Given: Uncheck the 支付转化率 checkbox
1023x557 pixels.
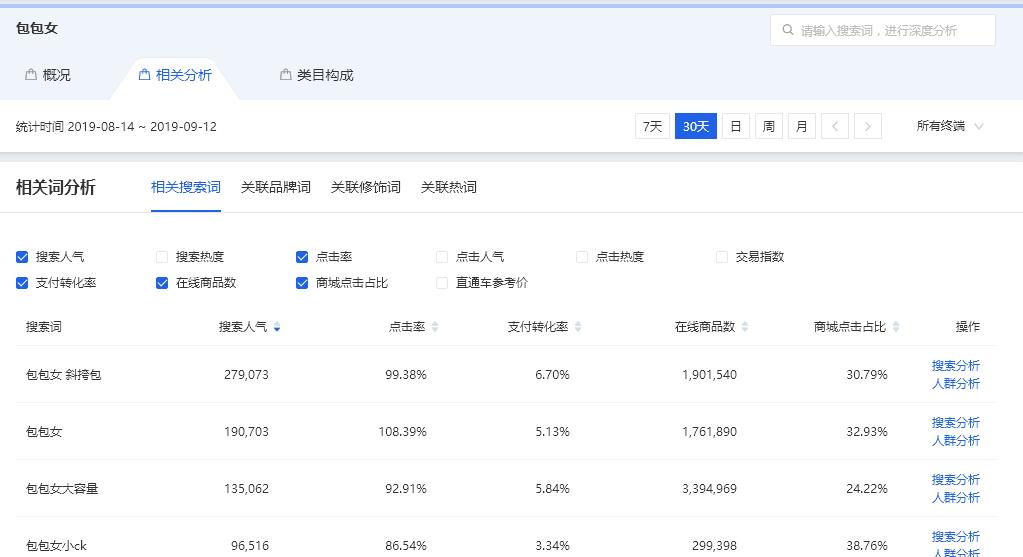Looking at the screenshot, I should point(22,283).
